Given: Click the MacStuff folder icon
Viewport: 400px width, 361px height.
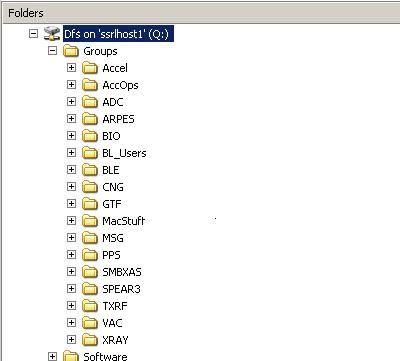Looking at the screenshot, I should coord(90,221).
